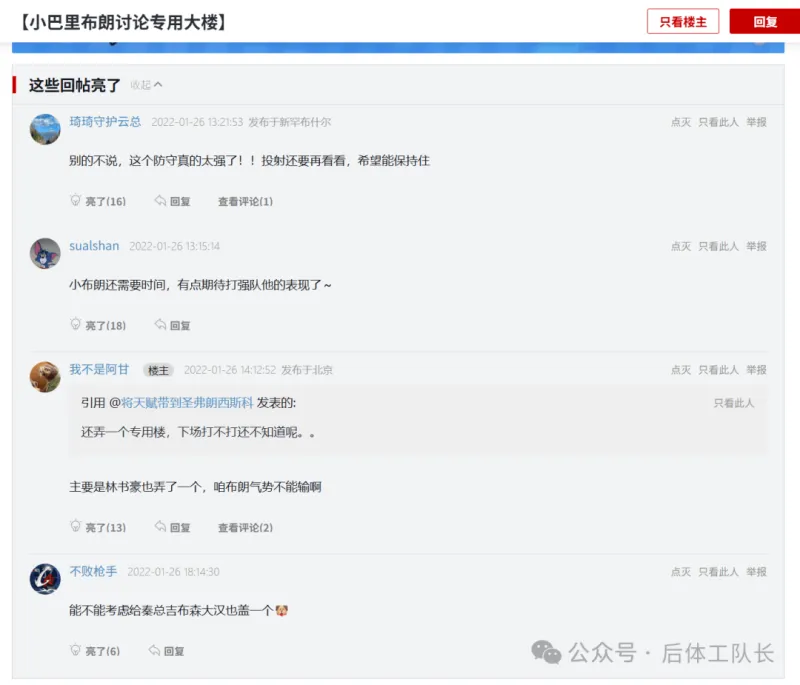
Task: Reply to 我不是阿甘's post
Action: (x=172, y=527)
